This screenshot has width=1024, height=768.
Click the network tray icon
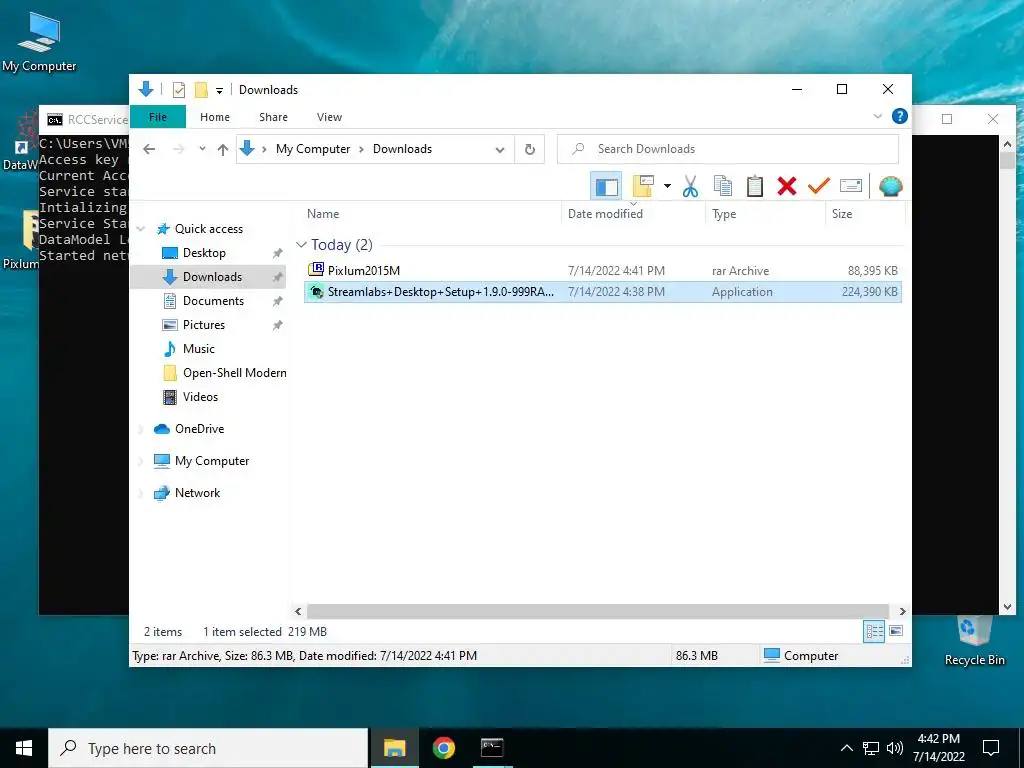871,748
